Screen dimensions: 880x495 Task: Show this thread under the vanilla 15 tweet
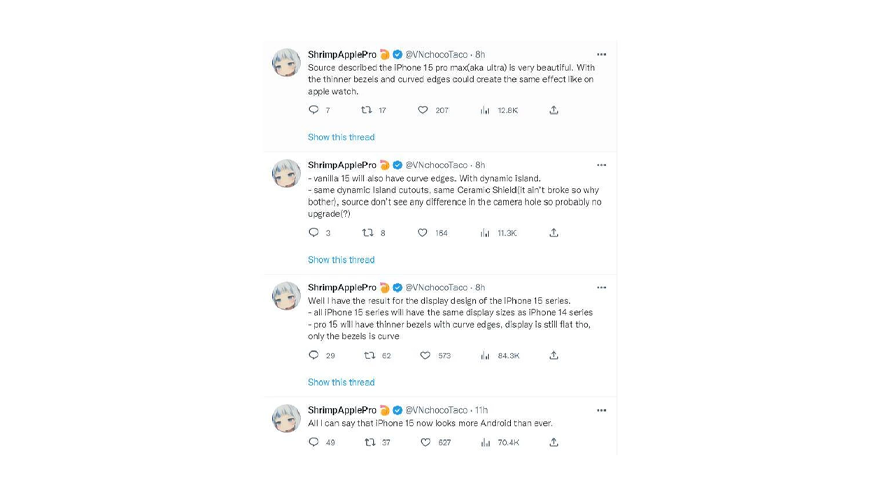pos(341,260)
